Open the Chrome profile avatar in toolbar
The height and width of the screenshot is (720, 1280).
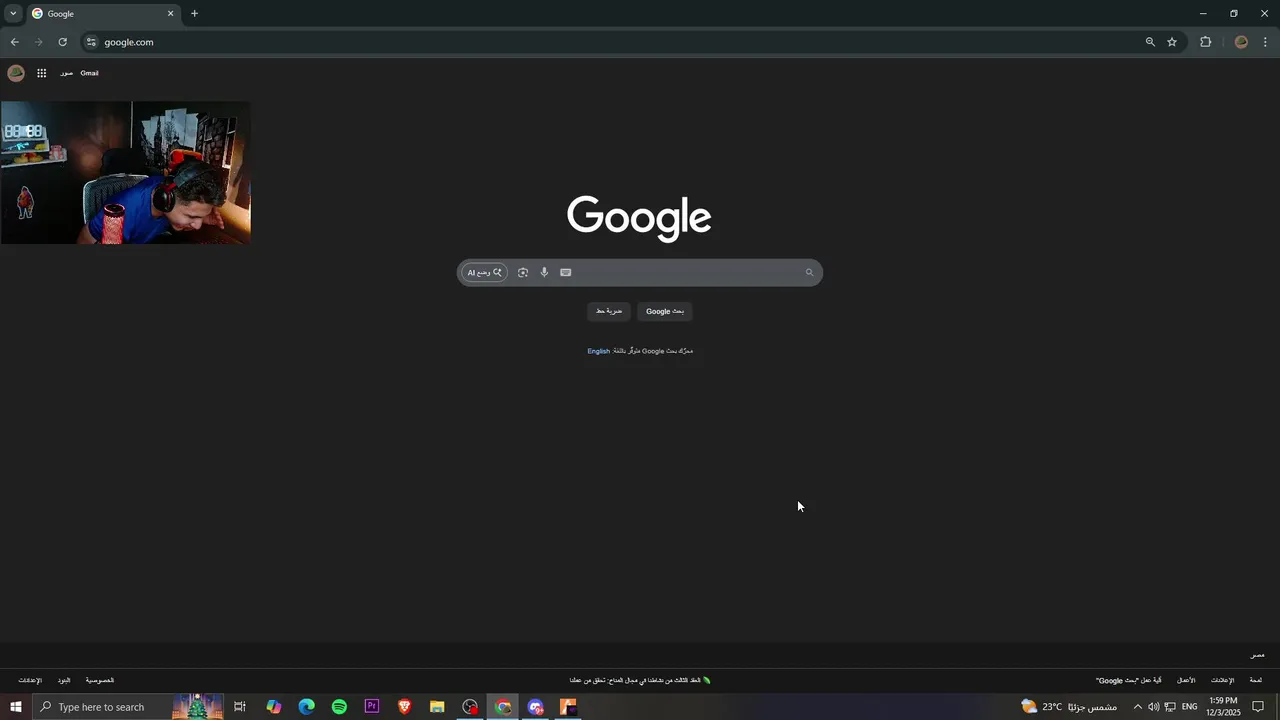pyautogui.click(x=1241, y=42)
